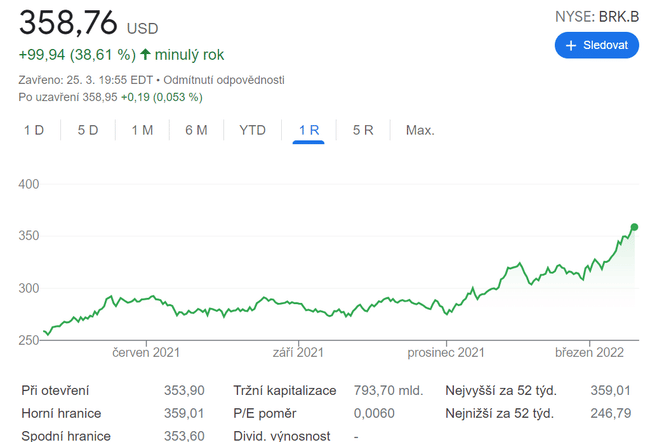Image resolution: width=650 pixels, height=442 pixels.
Task: Click the Nejnižší za 52 týd. label
Action: coord(500,413)
